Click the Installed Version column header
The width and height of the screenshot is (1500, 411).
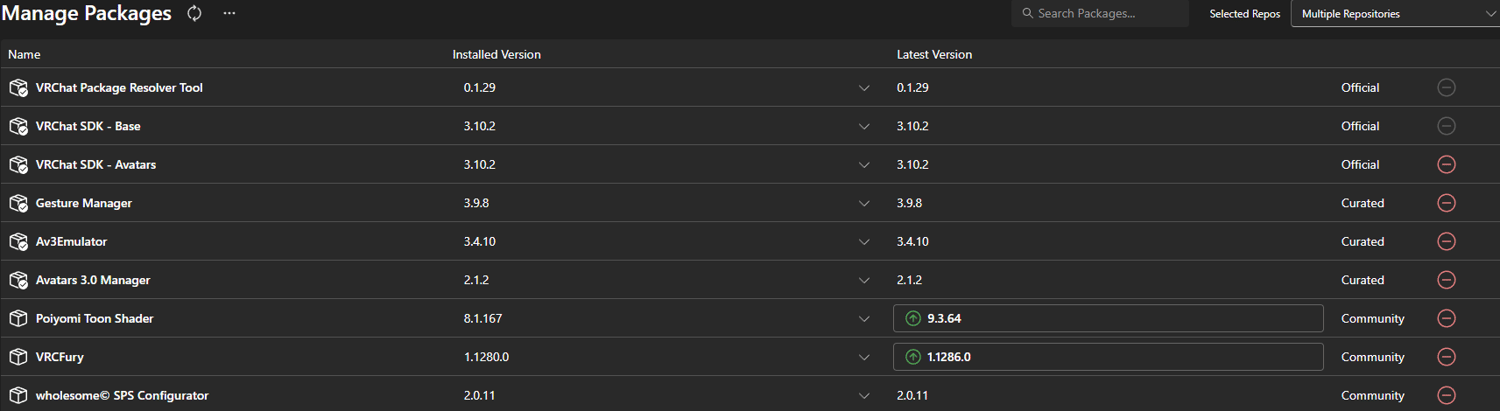tap(496, 54)
